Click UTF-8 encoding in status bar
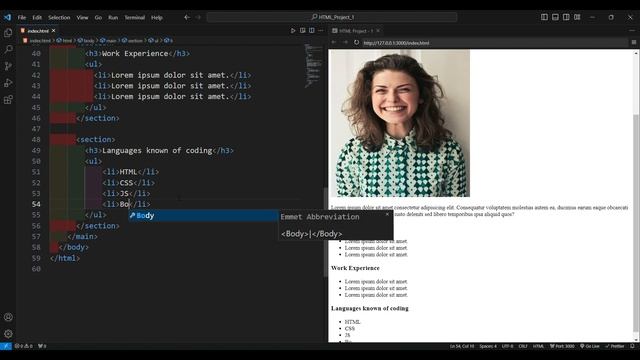 (507, 346)
